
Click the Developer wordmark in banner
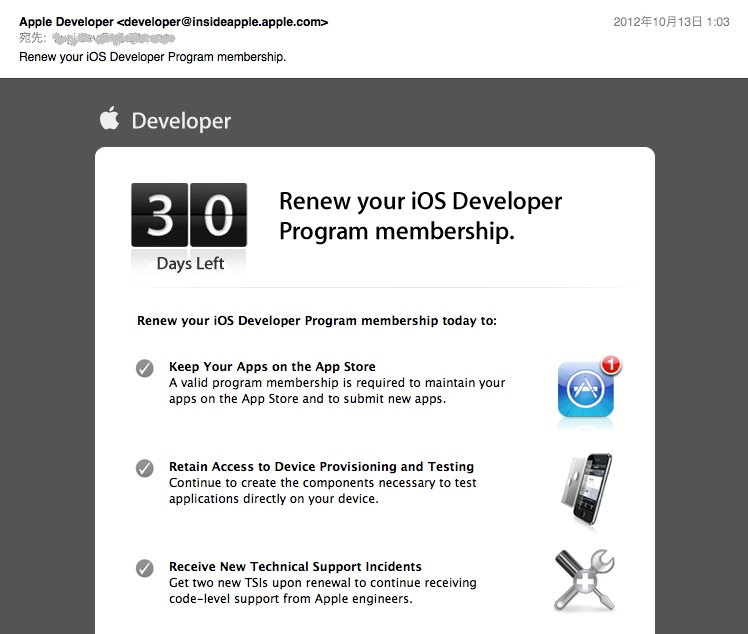[x=181, y=121]
